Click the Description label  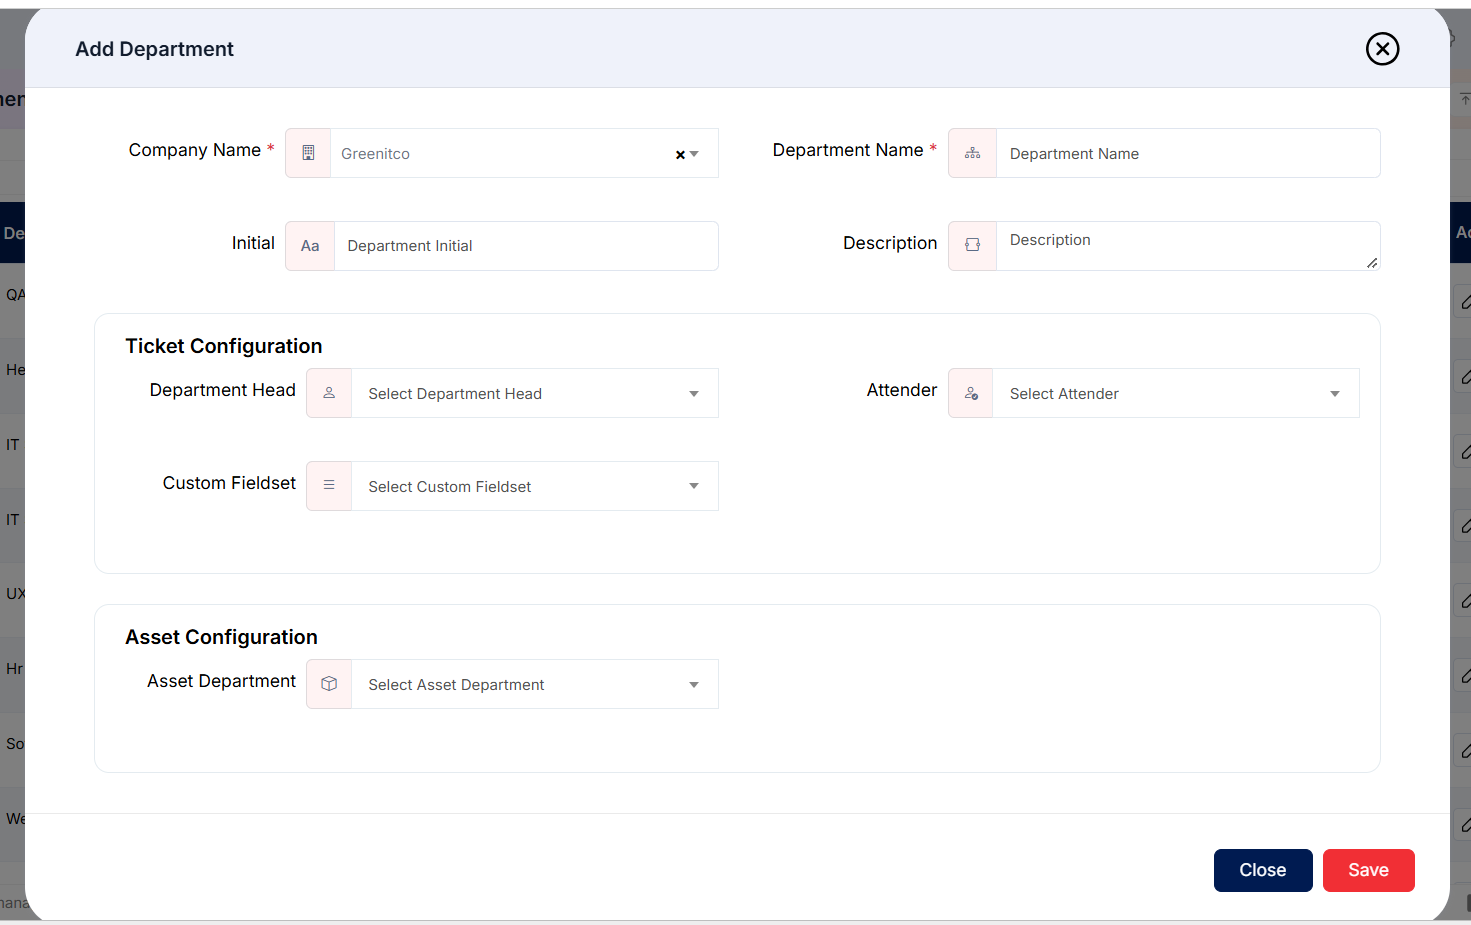tap(890, 243)
